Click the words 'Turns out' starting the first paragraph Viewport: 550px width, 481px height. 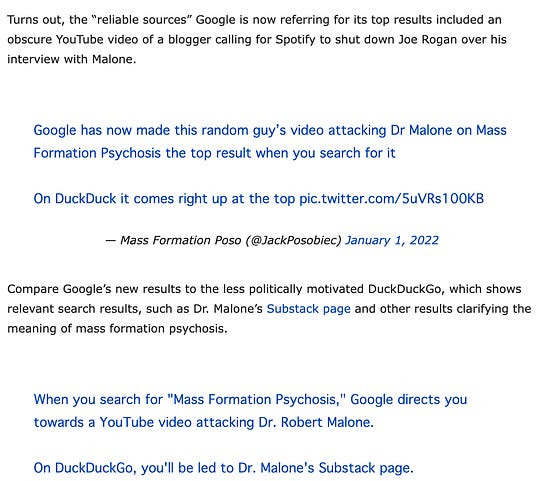pyautogui.click(x=35, y=20)
